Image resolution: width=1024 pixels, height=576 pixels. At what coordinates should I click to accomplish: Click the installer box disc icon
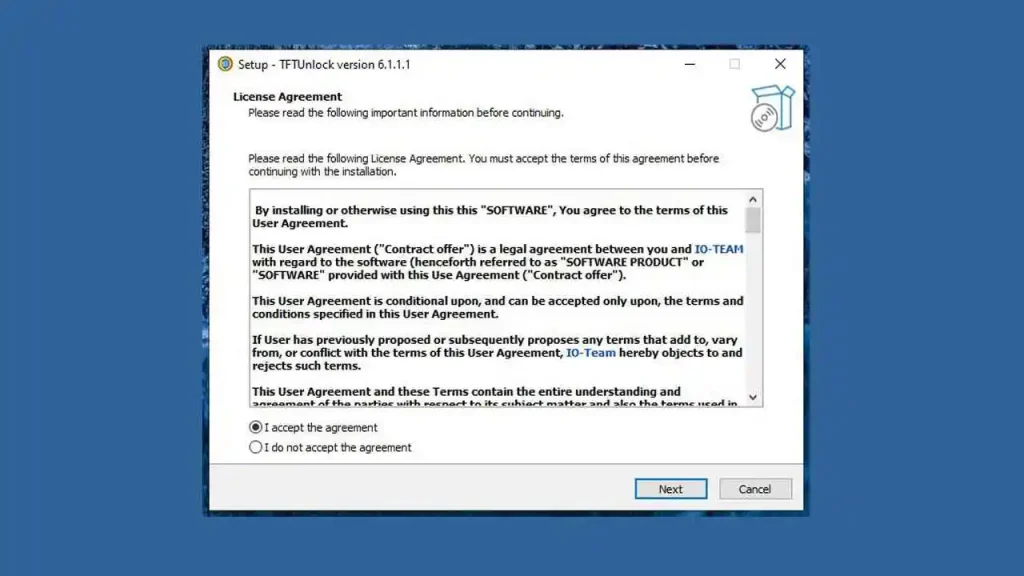[773, 108]
